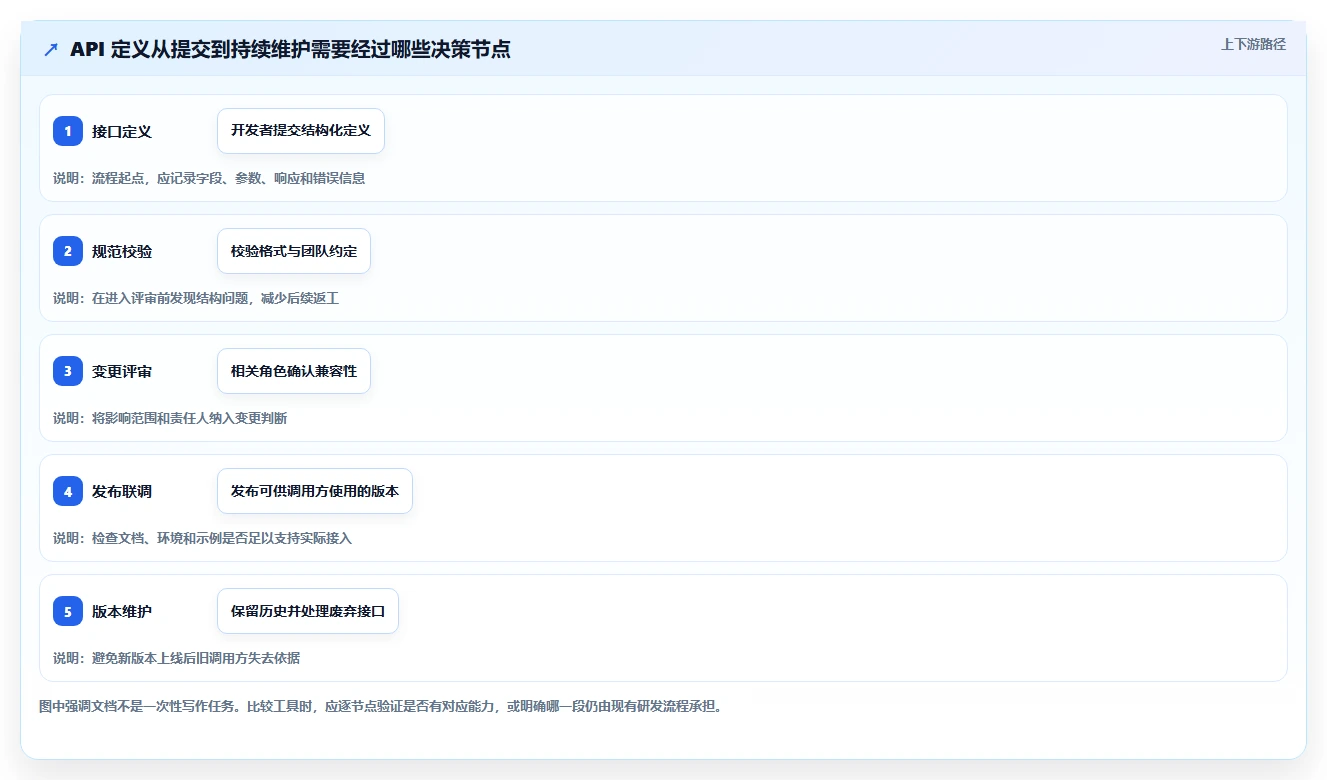Viewport: 1327px width, 780px height.
Task: Select the 接口定义 step label
Action: click(122, 131)
